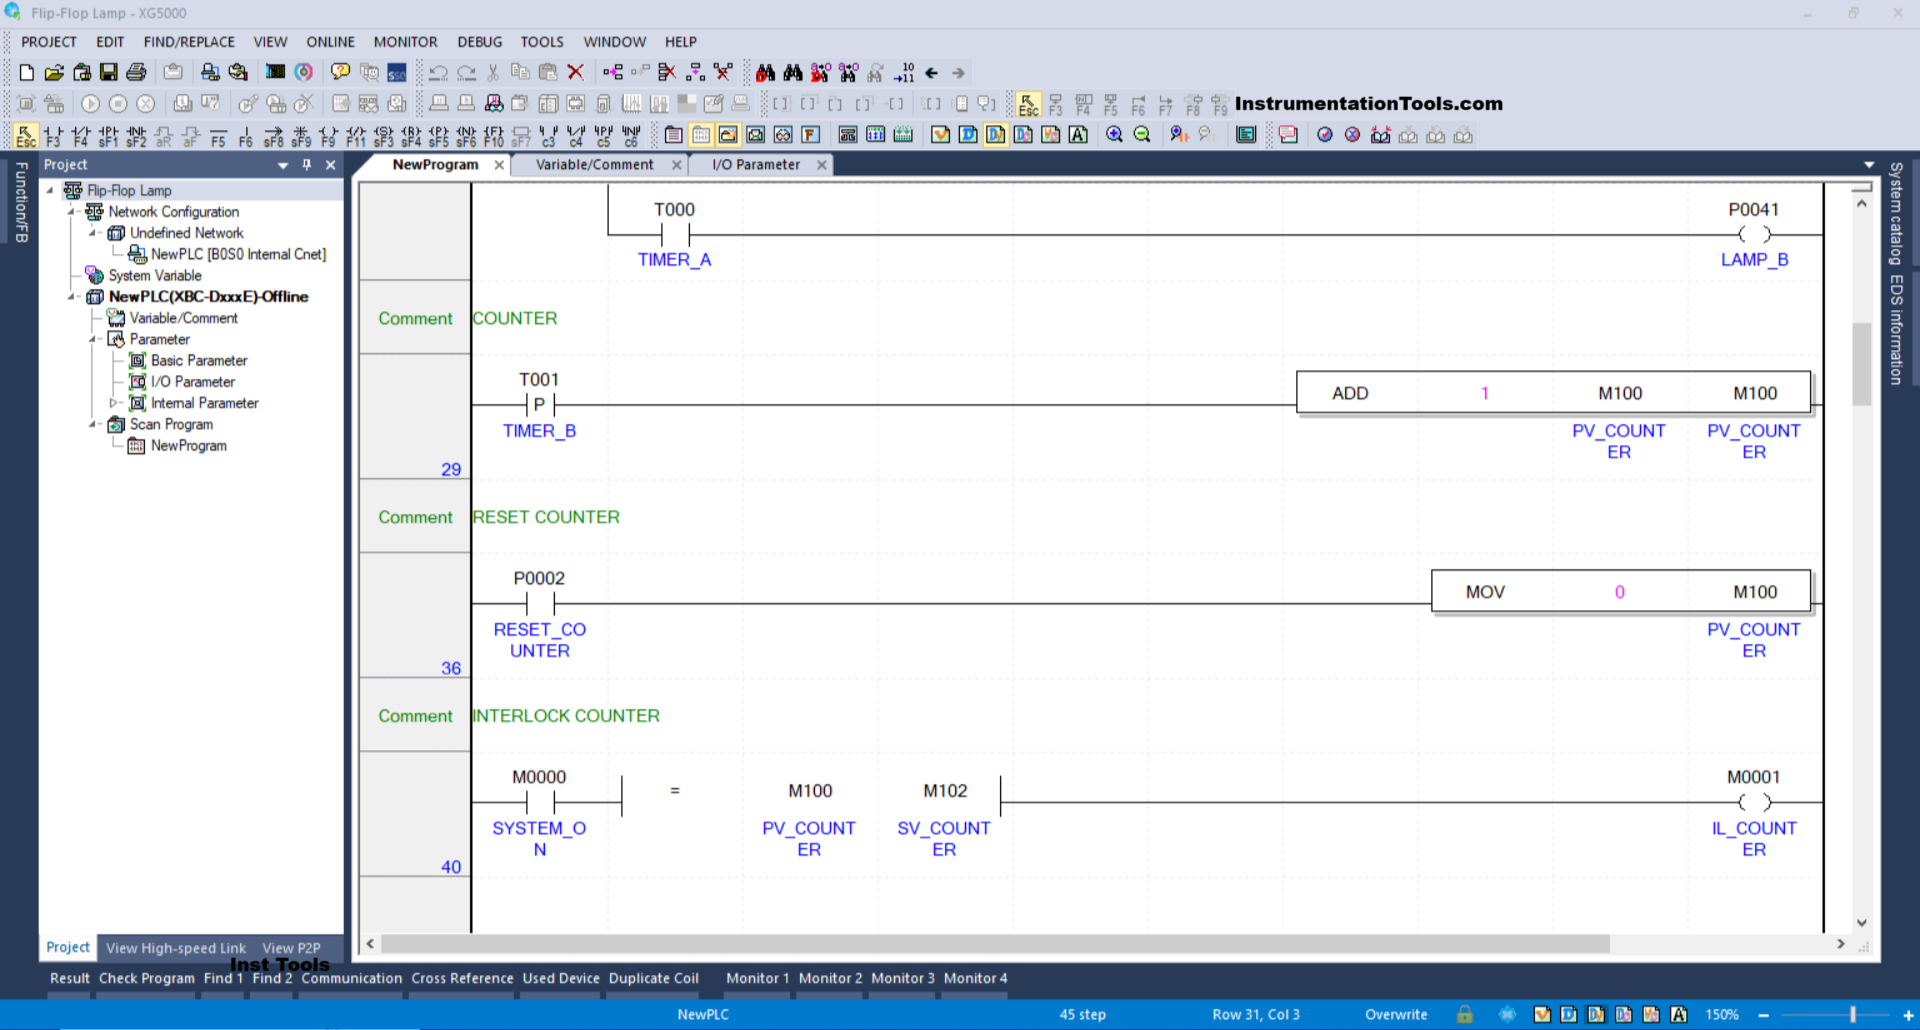Click View High-speed Link tab
The height and width of the screenshot is (1030, 1920).
pyautogui.click(x=176, y=948)
